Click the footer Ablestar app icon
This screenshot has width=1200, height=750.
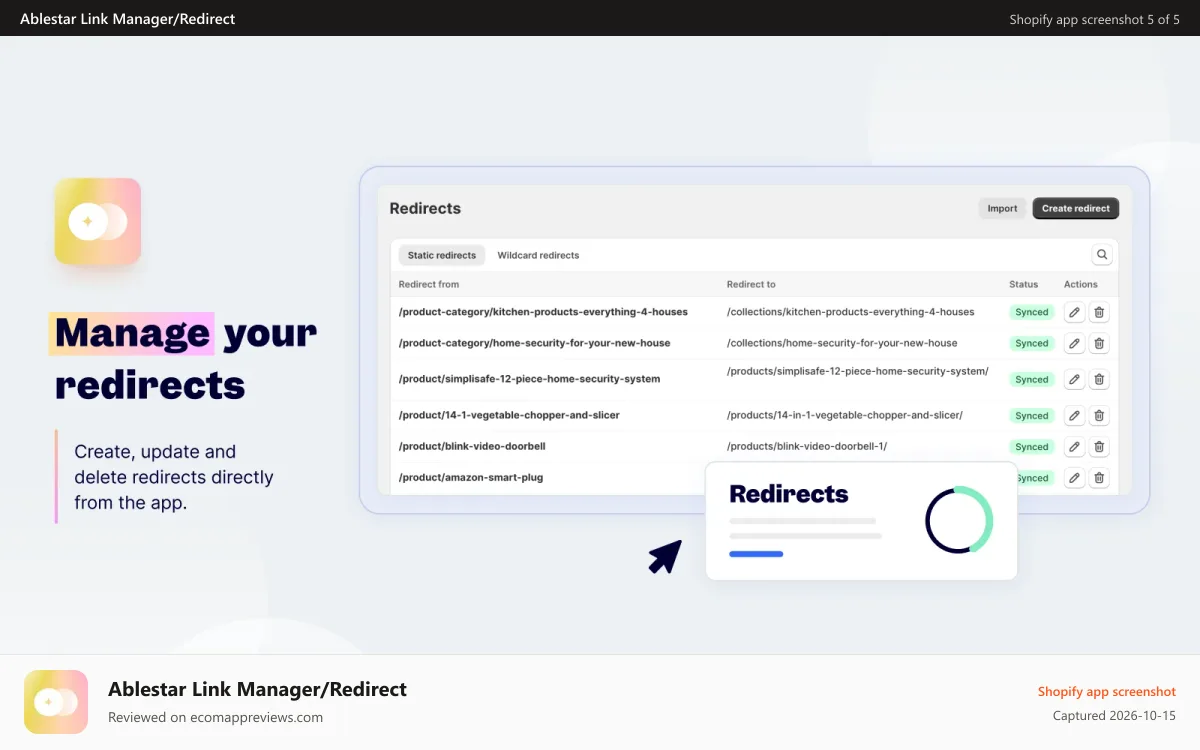tap(56, 702)
